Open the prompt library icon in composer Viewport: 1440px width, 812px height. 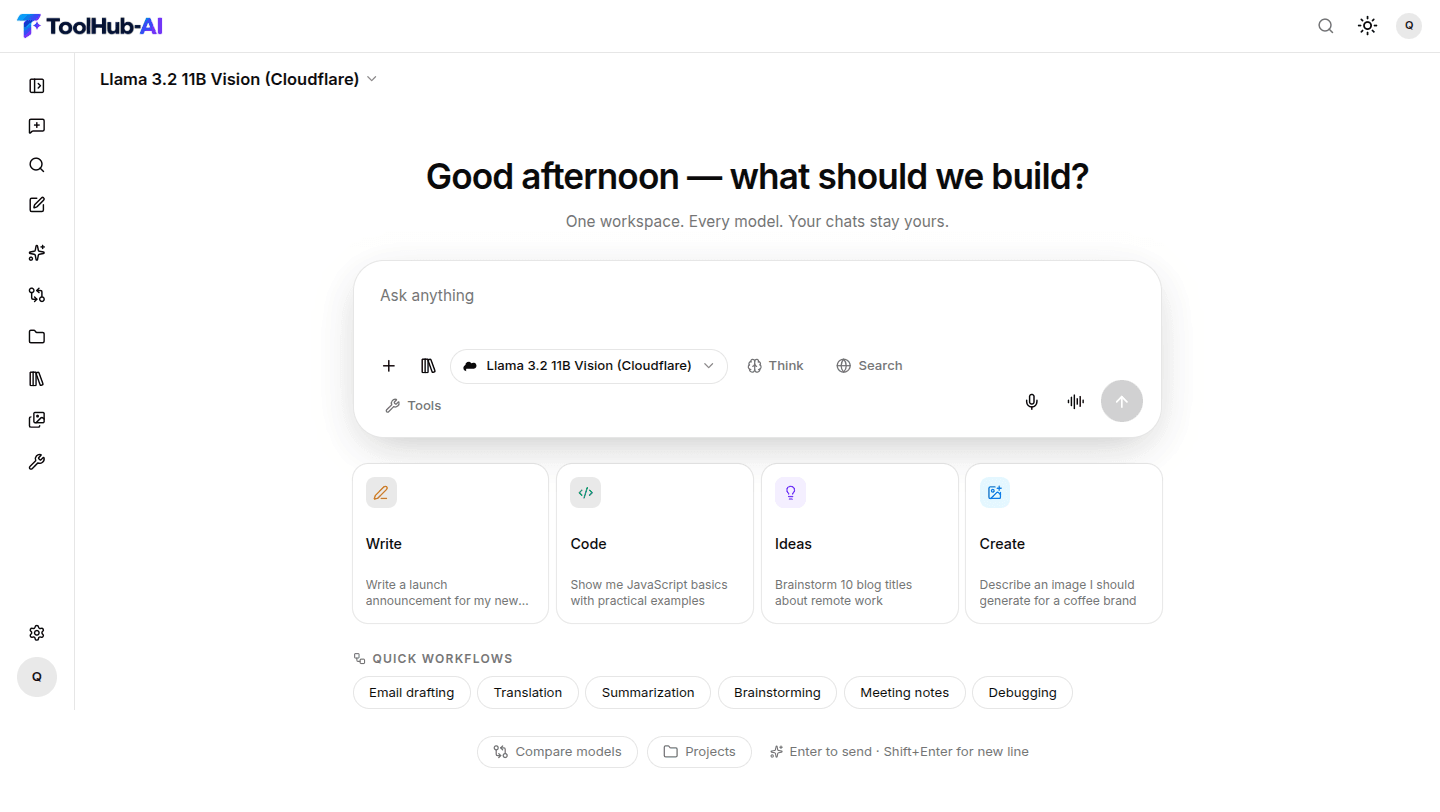click(428, 366)
